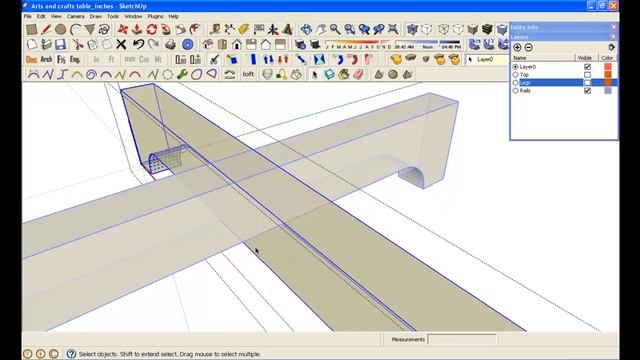Sort layers by Name column header
This screenshot has height=360, width=640.
[543, 58]
